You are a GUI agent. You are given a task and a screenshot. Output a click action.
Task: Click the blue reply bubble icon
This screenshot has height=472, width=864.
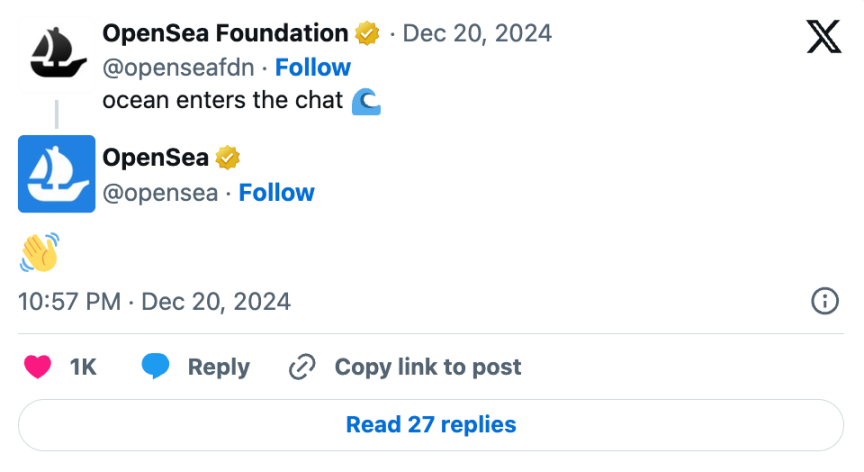[155, 367]
